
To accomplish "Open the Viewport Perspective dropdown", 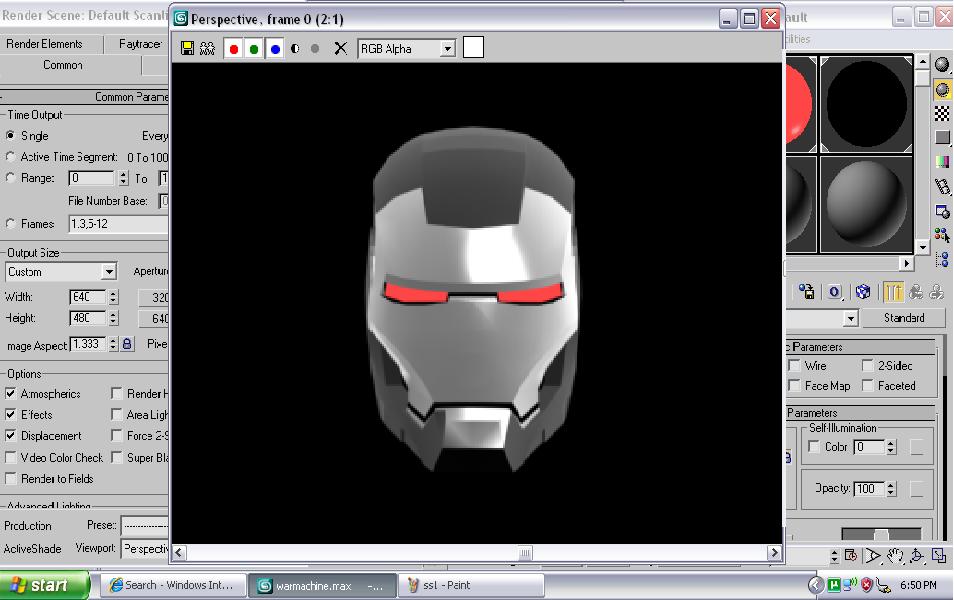I will click(145, 549).
